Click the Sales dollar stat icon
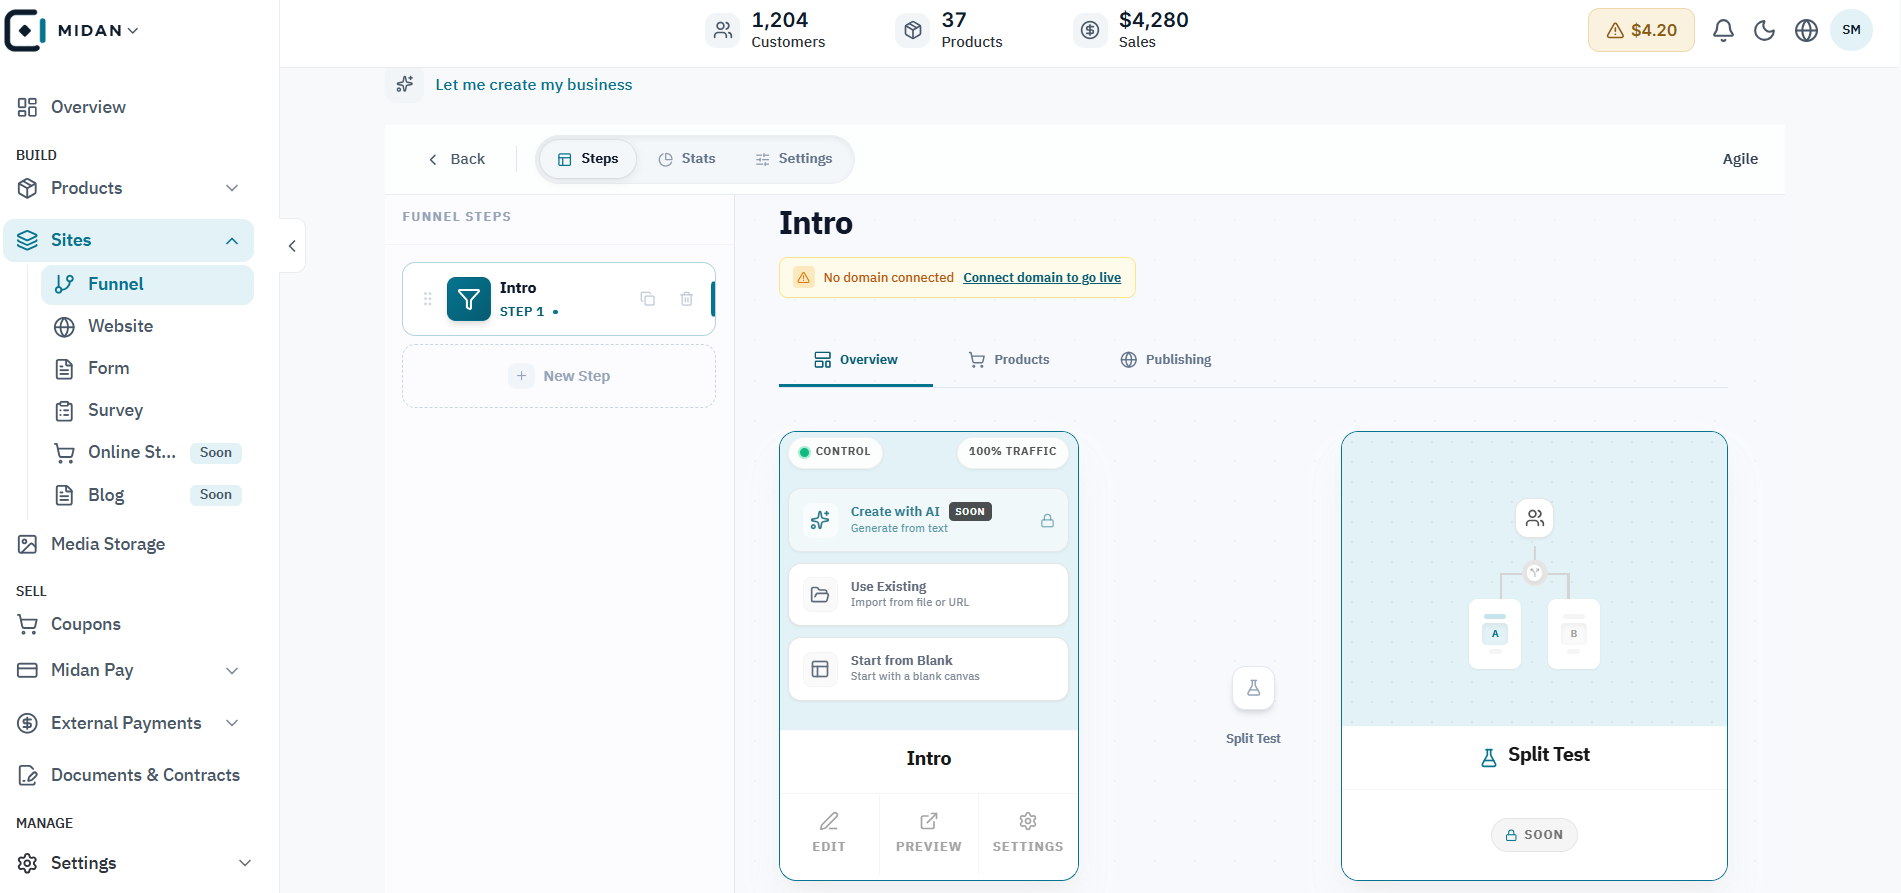The height and width of the screenshot is (893, 1901). [1090, 31]
